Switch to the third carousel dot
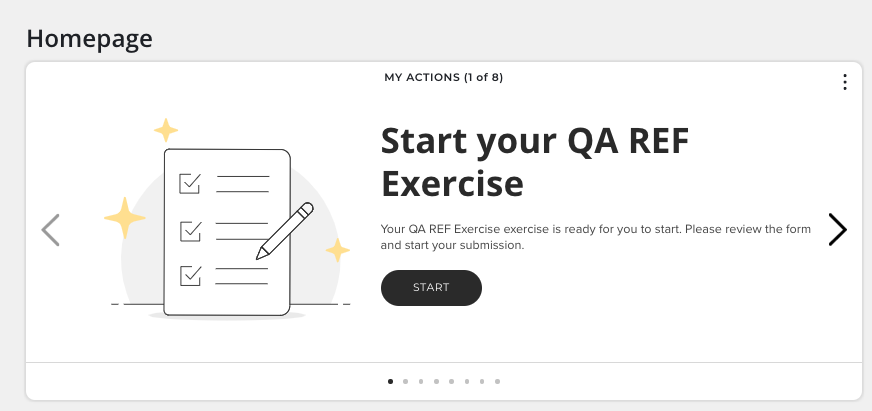This screenshot has height=411, width=872. pos(421,381)
